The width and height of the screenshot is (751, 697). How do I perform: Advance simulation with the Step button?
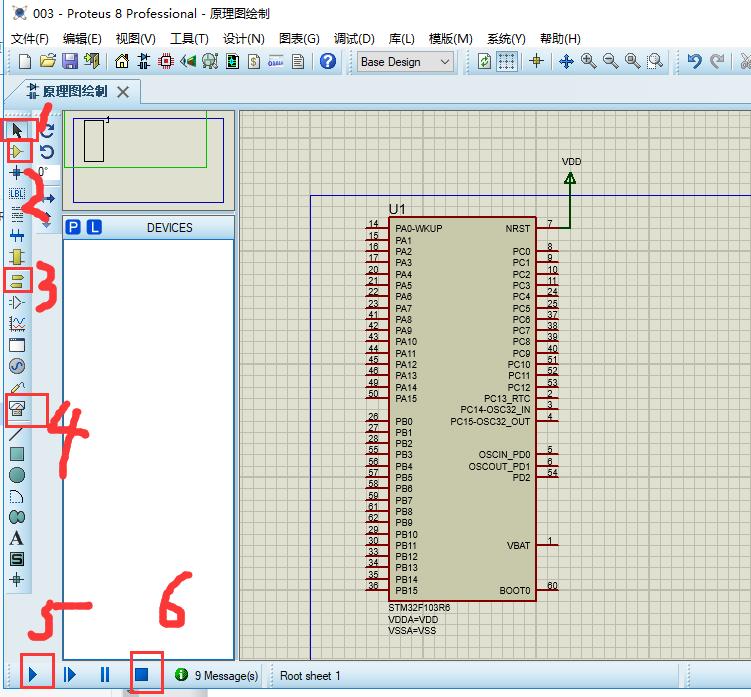click(x=69, y=674)
